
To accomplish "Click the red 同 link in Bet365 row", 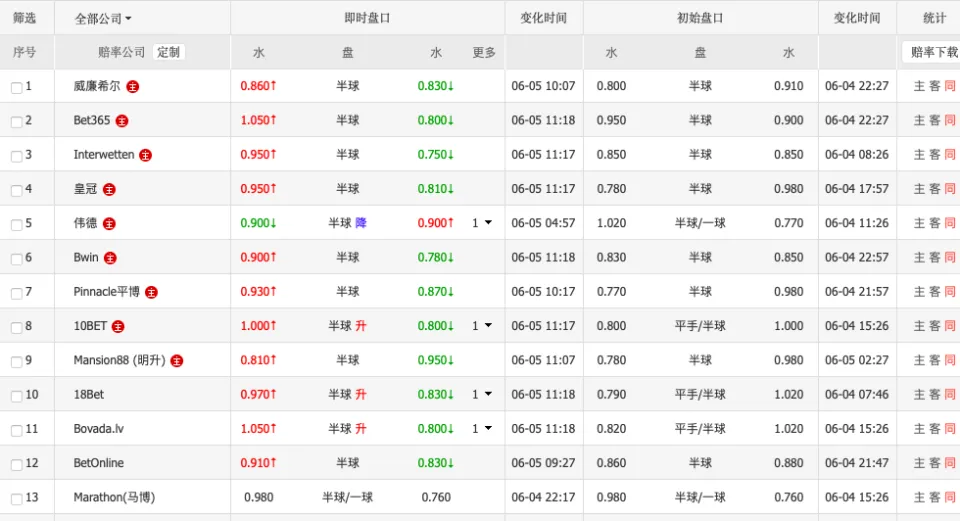I will [x=950, y=121].
